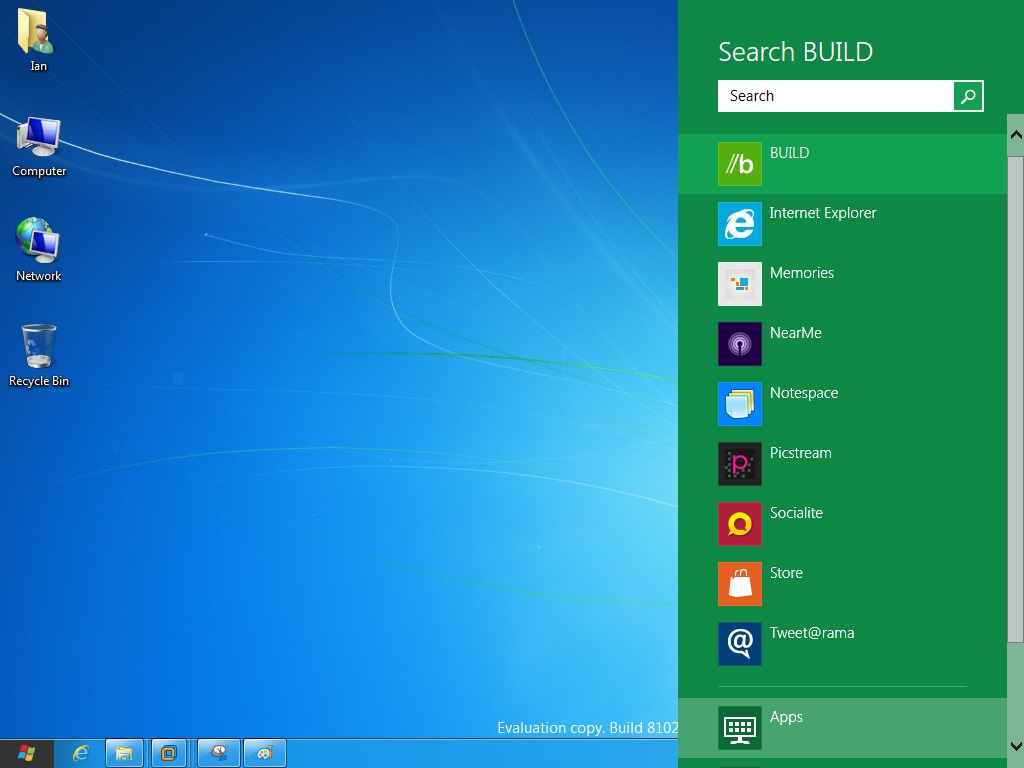The width and height of the screenshot is (1024, 768).
Task: Click the "Store" label text
Action: pyautogui.click(x=786, y=573)
